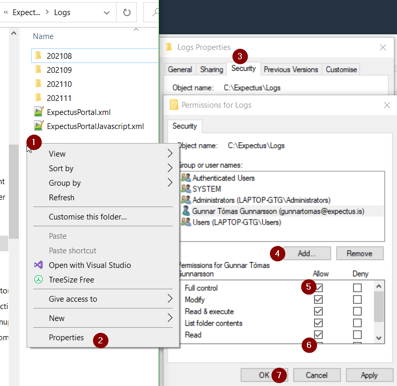Image resolution: width=397 pixels, height=386 pixels.
Task: Click the ExpectusPortalJavascript.xml file icon
Action: pos(39,126)
